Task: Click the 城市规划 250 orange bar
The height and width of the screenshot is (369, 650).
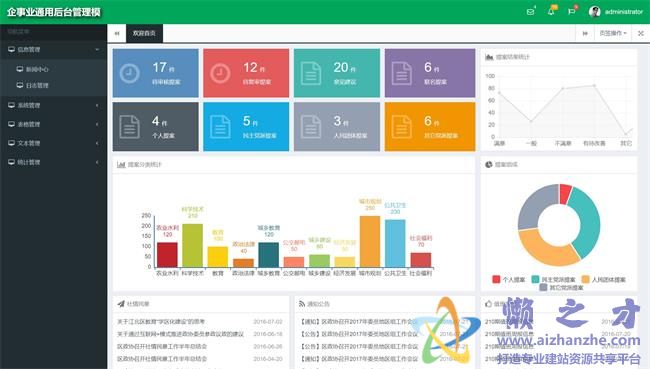Action: 370,241
